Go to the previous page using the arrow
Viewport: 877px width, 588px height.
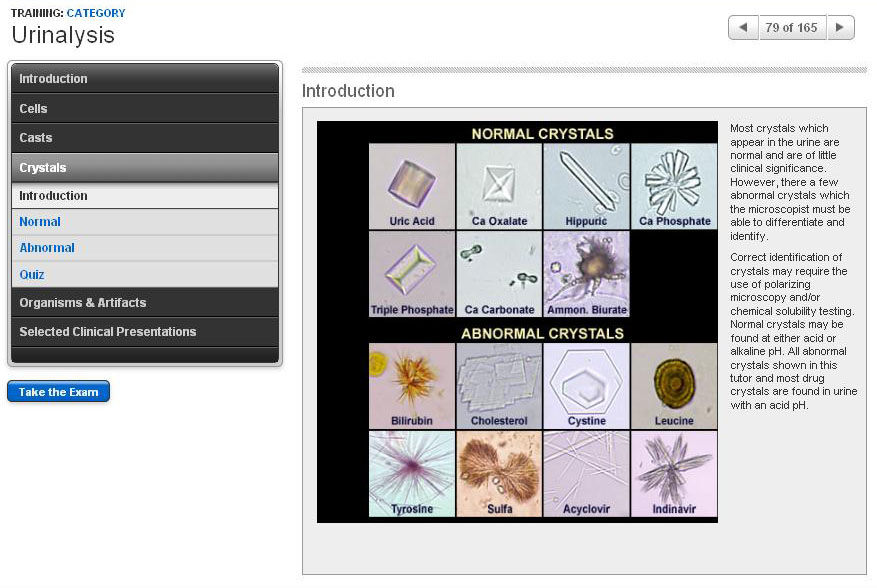click(742, 27)
